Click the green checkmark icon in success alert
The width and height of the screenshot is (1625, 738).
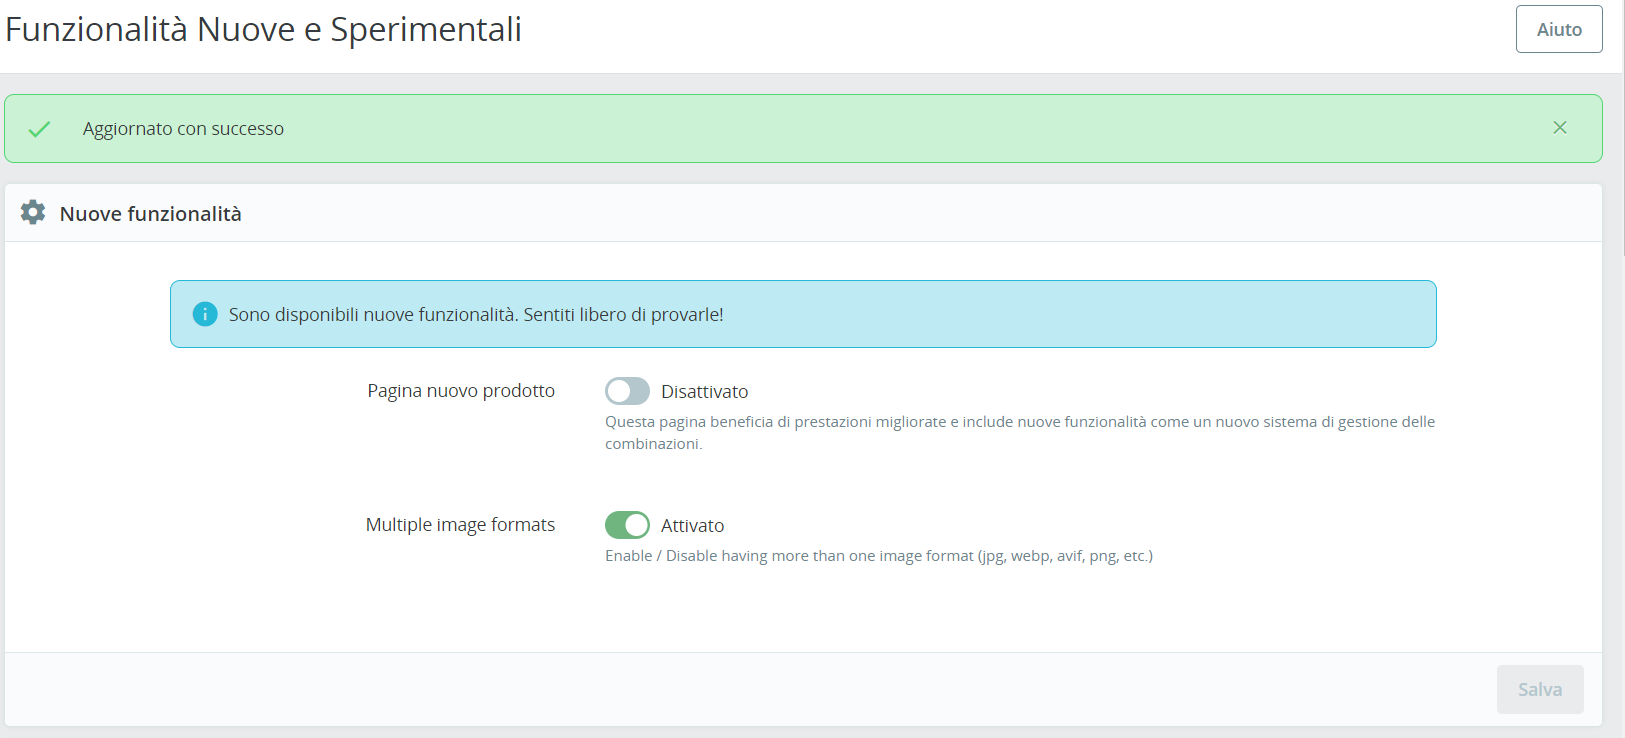(x=39, y=129)
